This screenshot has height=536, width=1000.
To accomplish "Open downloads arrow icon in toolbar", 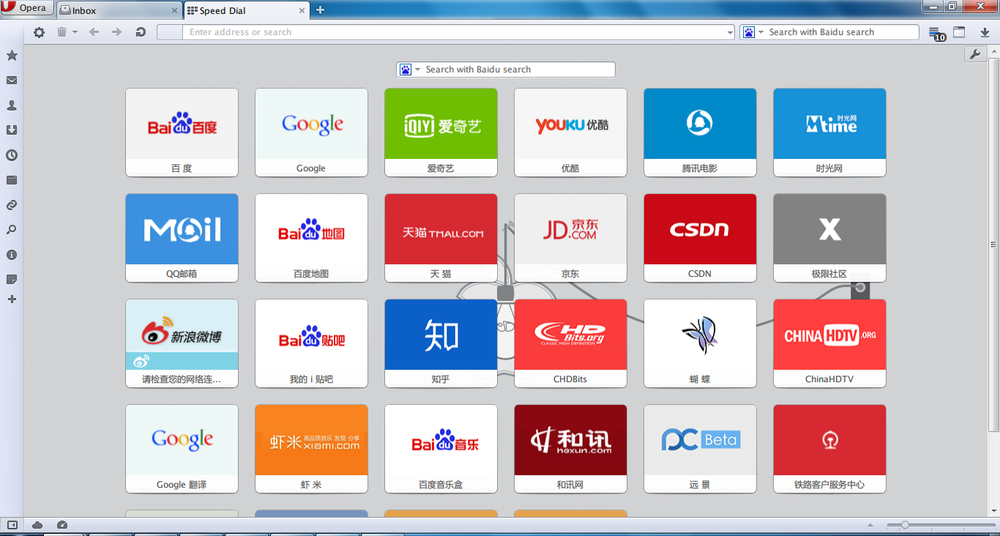I will click(x=985, y=32).
